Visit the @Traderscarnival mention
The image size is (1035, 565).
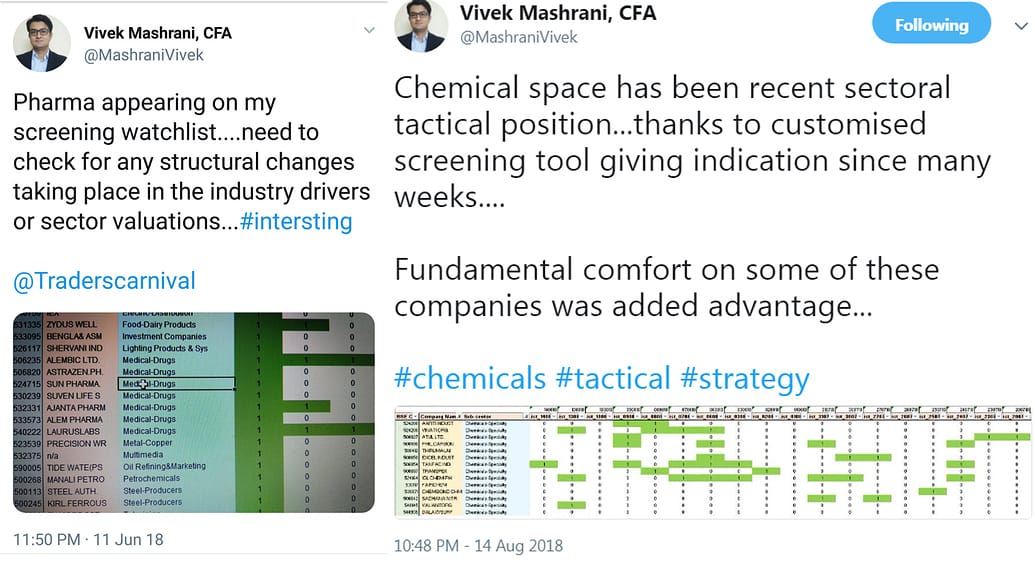click(x=104, y=281)
